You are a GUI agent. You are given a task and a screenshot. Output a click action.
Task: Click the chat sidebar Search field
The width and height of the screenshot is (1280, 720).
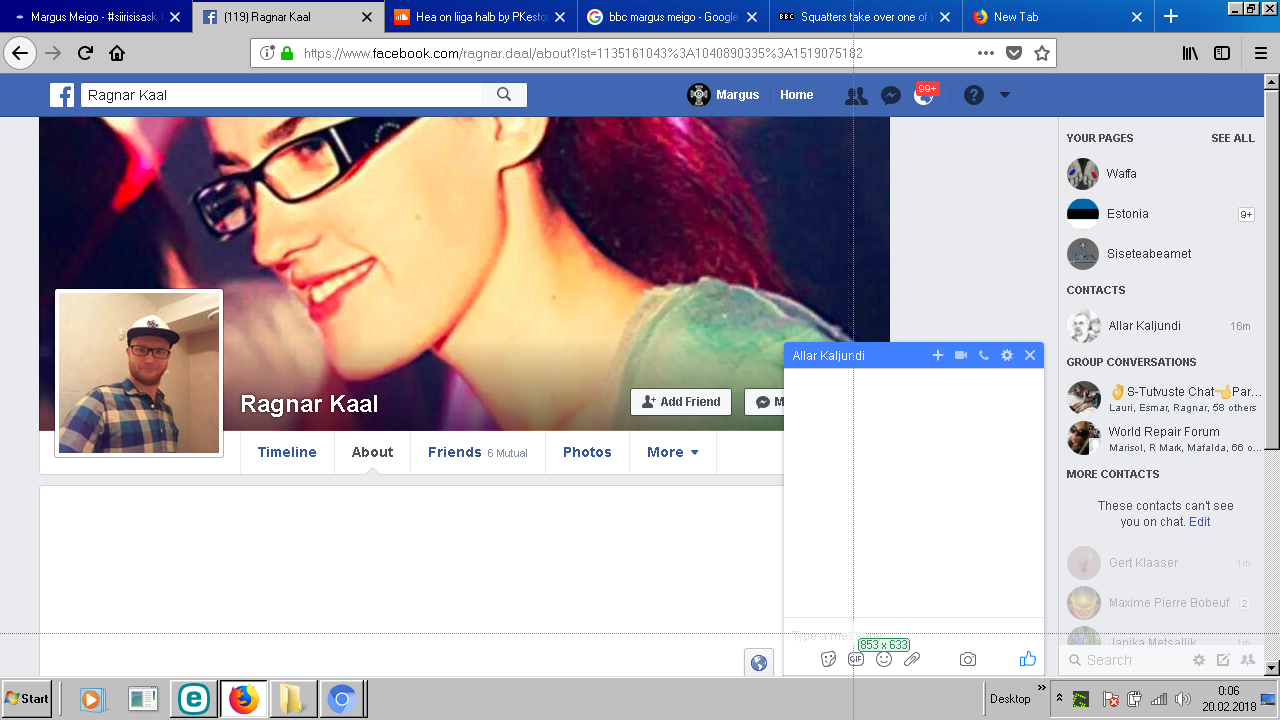point(1125,660)
